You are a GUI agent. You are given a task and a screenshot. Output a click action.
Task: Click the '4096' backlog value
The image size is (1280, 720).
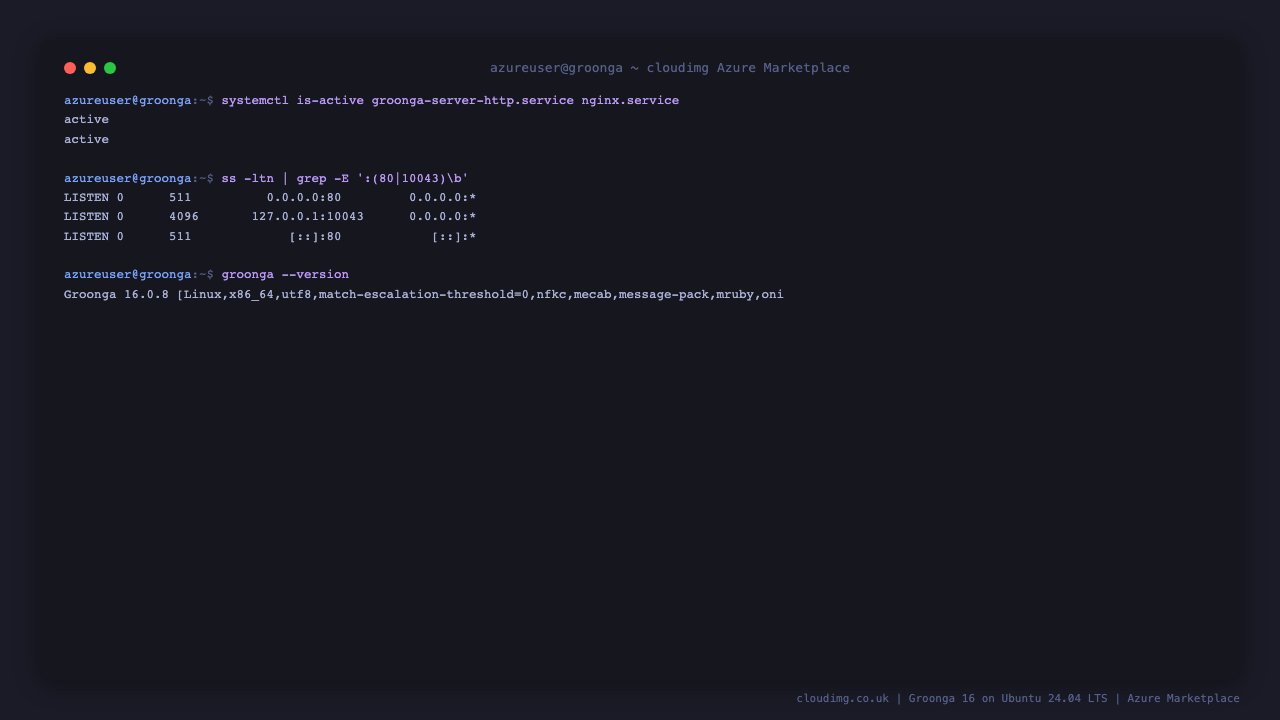click(x=184, y=217)
